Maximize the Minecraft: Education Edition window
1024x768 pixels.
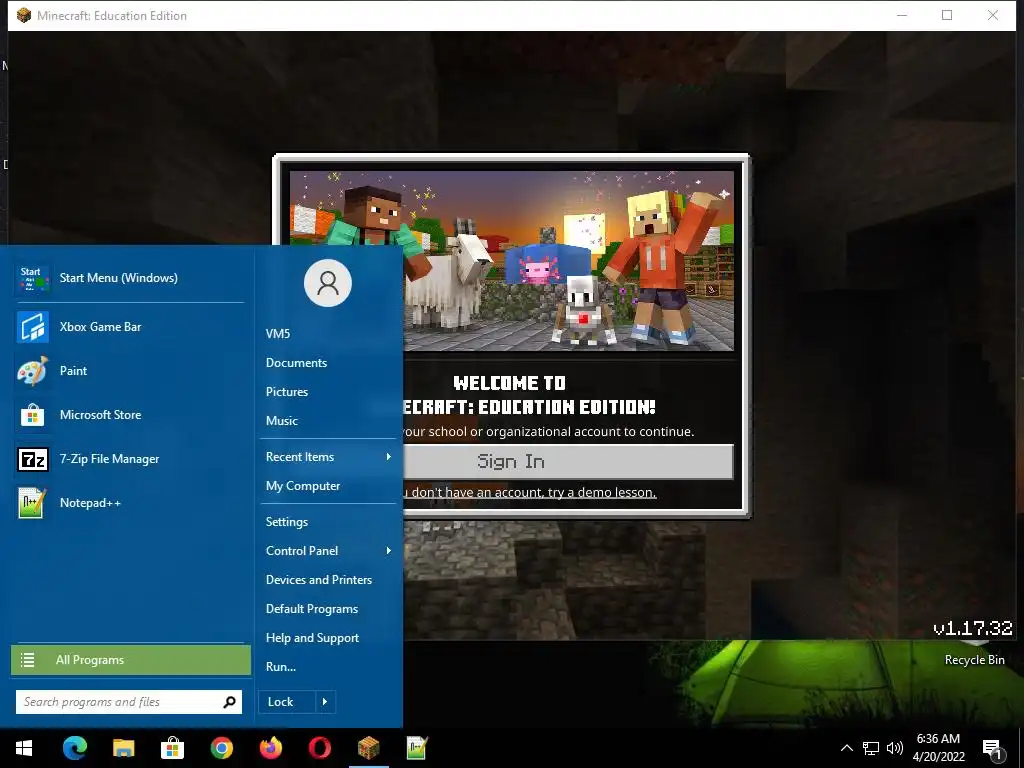[947, 15]
